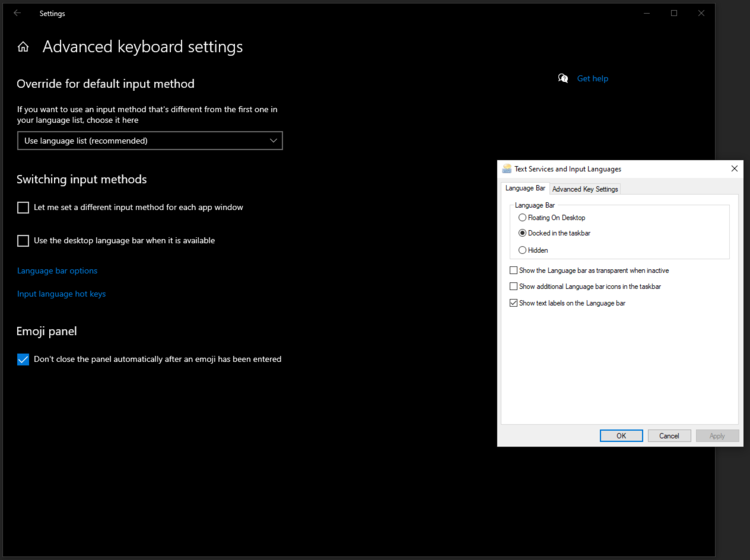Open the default input method dropdown
Image resolution: width=750 pixels, height=560 pixels.
coord(150,141)
